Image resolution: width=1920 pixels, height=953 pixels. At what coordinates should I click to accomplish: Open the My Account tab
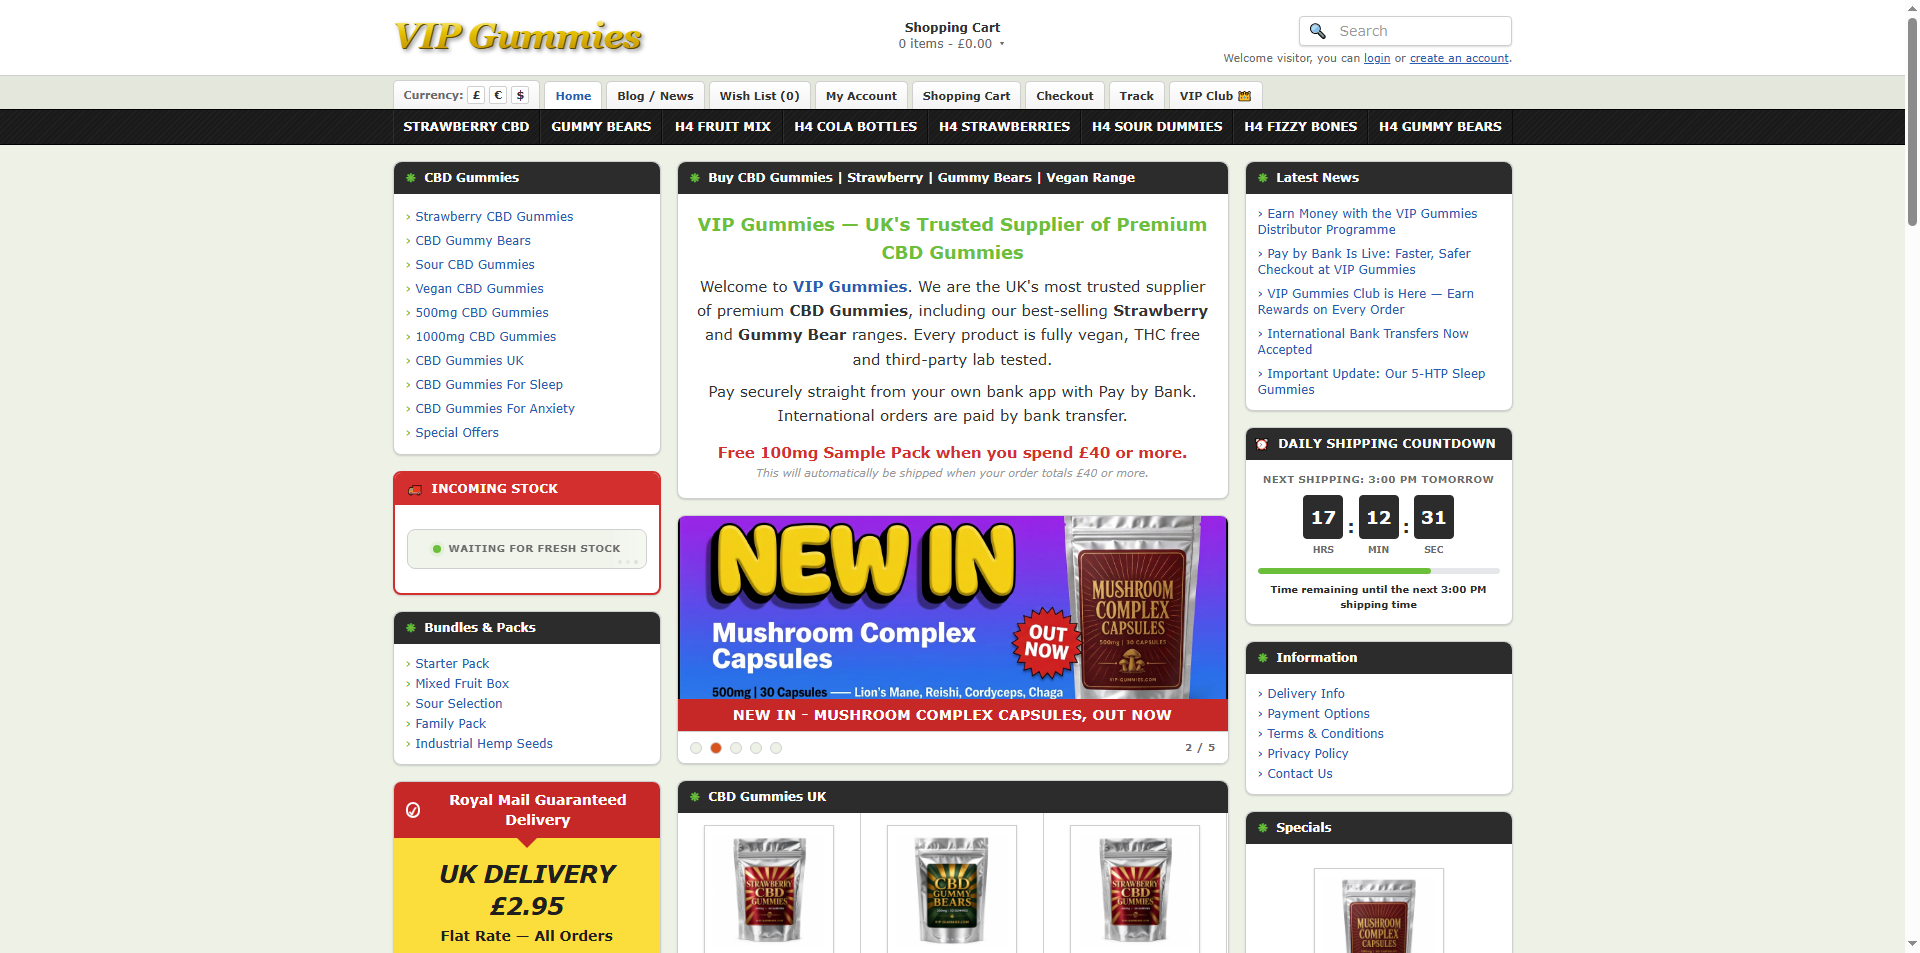point(861,96)
